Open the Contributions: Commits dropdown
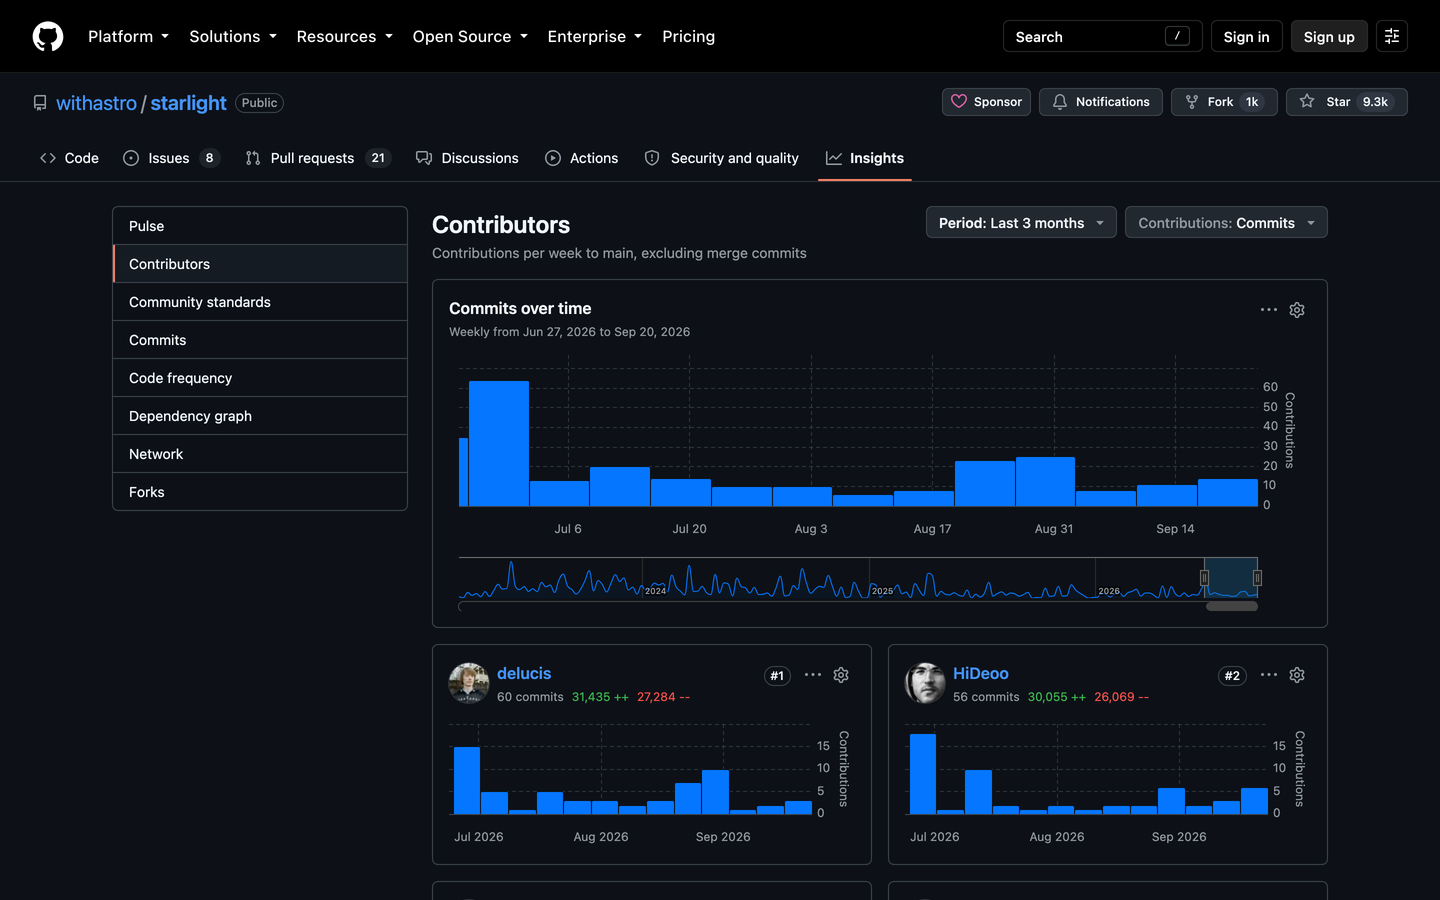Image resolution: width=1440 pixels, height=900 pixels. point(1226,222)
